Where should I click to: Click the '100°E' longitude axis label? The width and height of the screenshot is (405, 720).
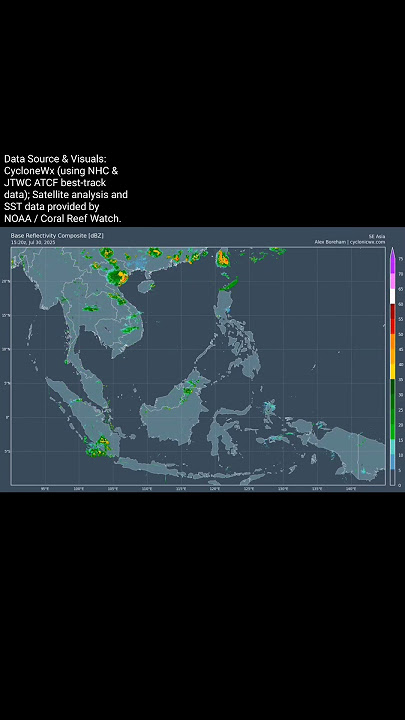(x=79, y=489)
